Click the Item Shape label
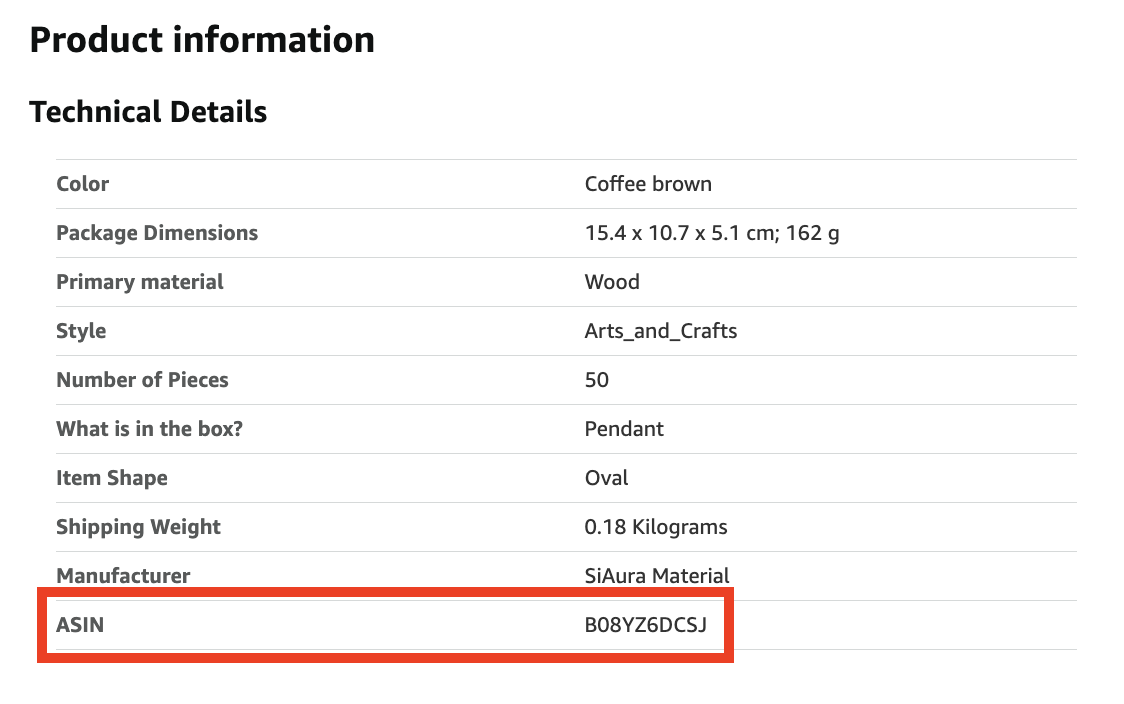Image resolution: width=1124 pixels, height=704 pixels. click(112, 478)
